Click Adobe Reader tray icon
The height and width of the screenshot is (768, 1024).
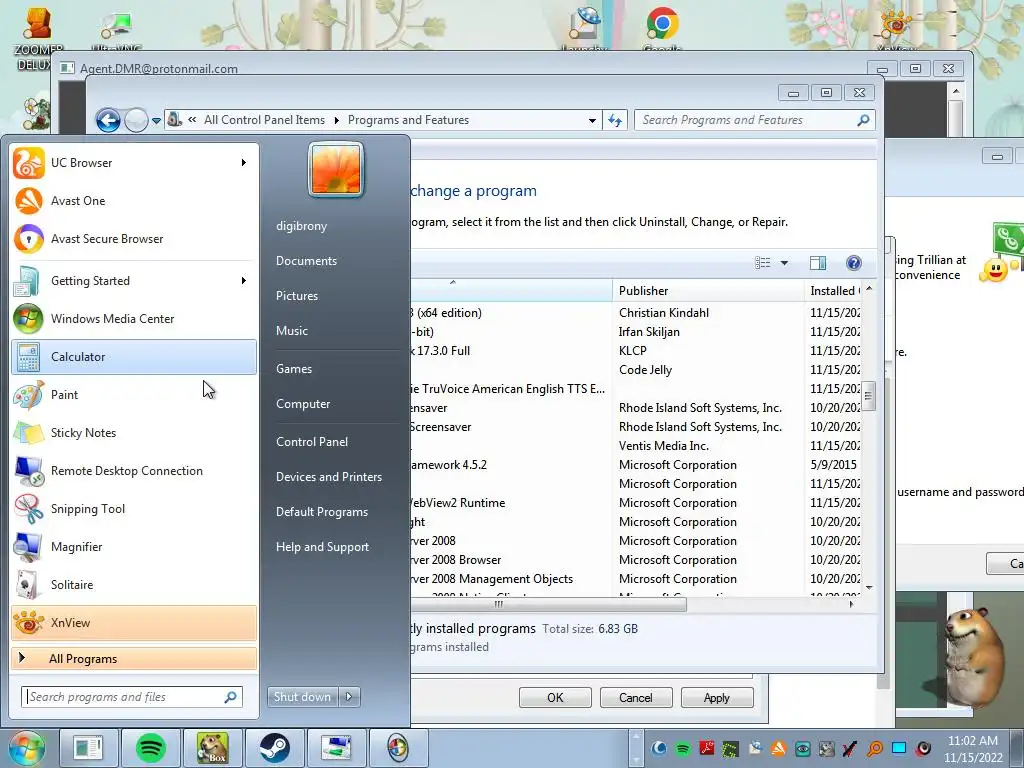[x=707, y=748]
